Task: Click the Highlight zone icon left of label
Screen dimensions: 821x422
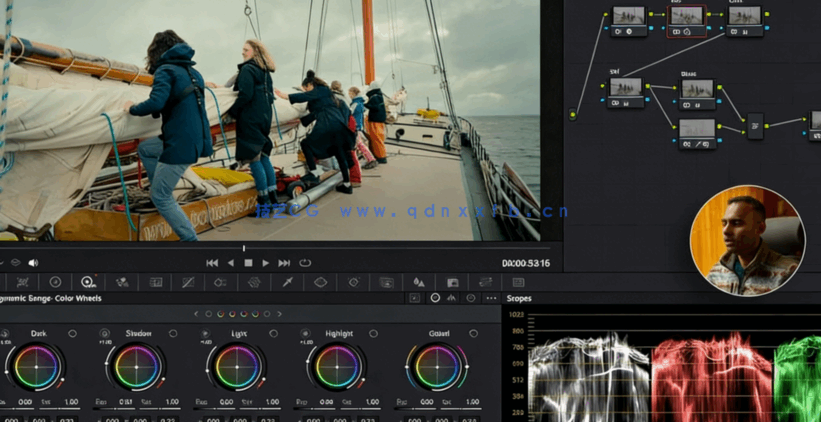Action: coord(305,334)
